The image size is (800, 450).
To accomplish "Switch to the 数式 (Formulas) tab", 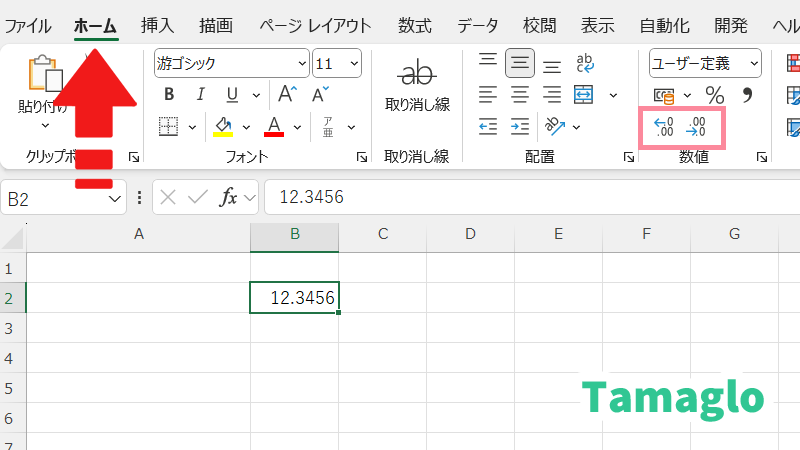I will pyautogui.click(x=414, y=25).
